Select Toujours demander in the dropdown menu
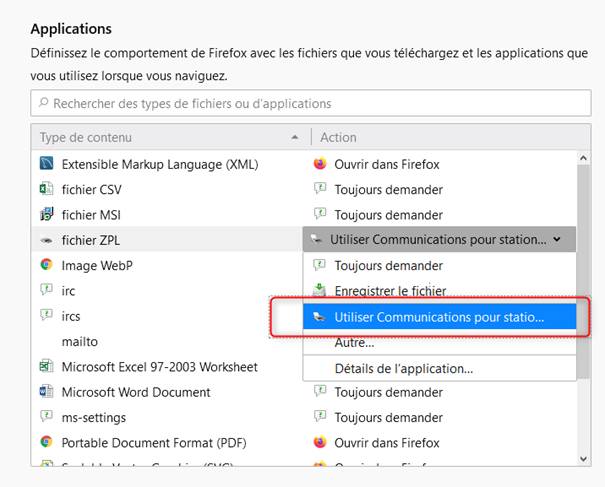The height and width of the screenshot is (487, 605). (x=388, y=266)
